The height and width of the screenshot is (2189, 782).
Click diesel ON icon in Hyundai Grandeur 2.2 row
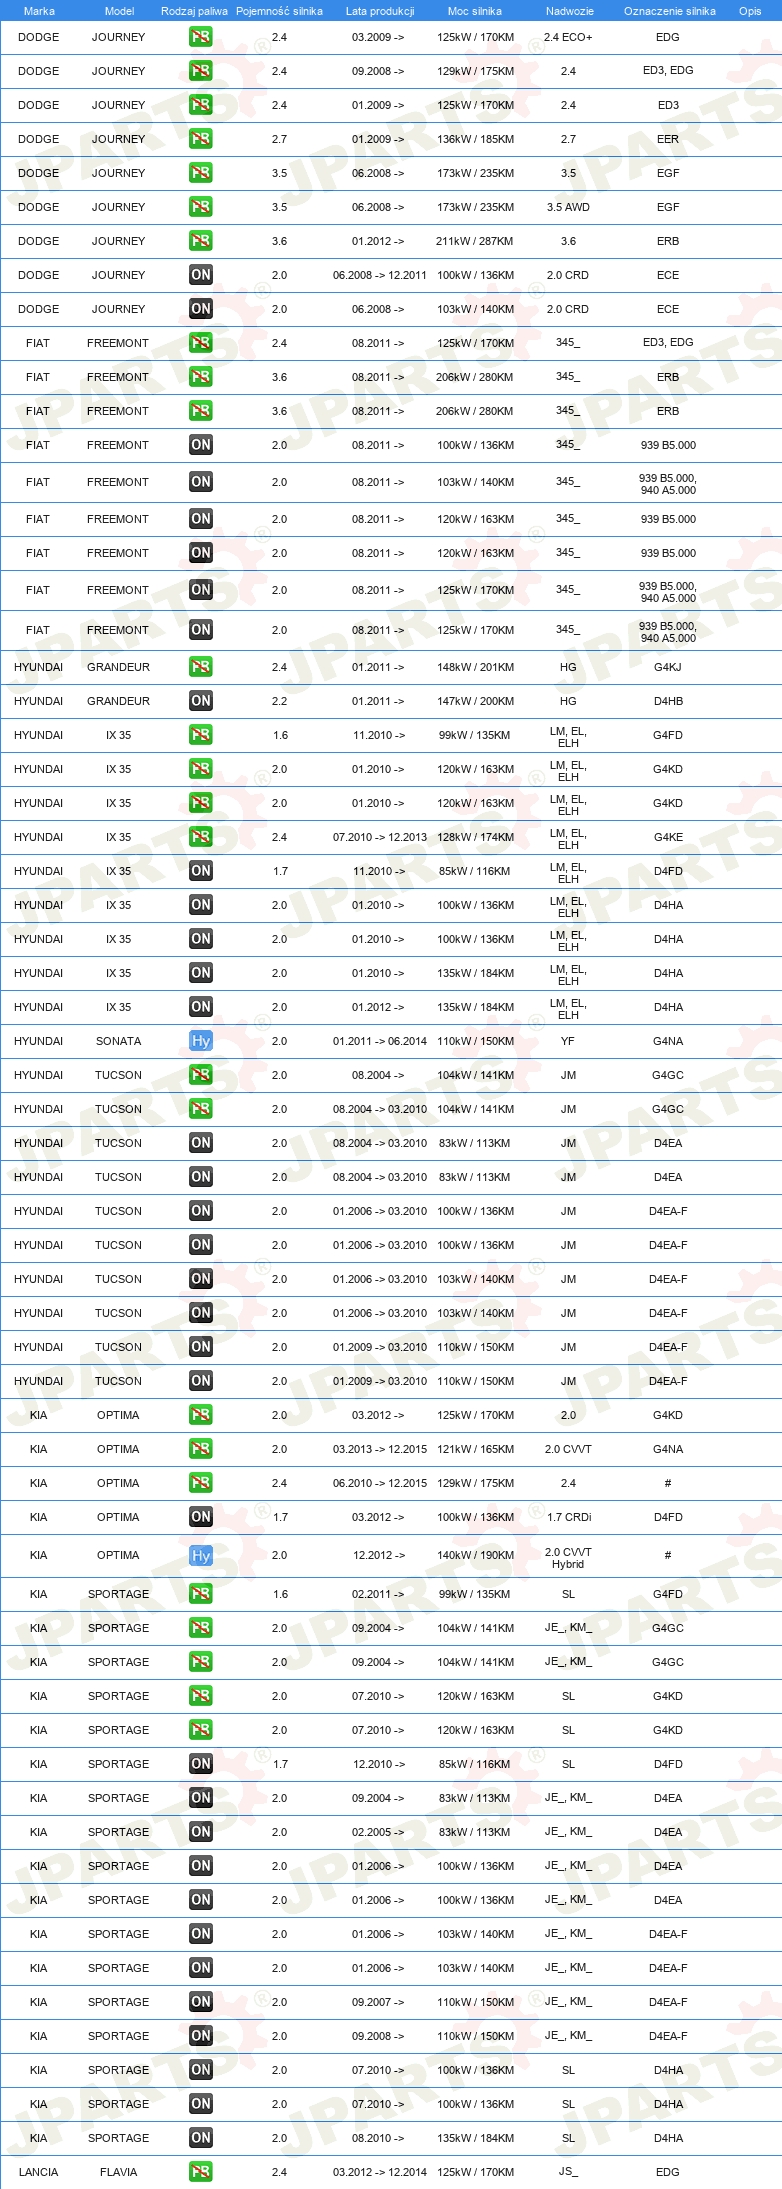click(x=201, y=701)
